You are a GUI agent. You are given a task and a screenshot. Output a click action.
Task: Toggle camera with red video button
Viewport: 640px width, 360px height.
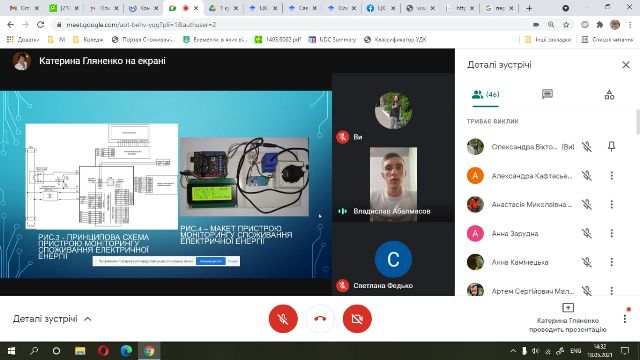pos(357,318)
